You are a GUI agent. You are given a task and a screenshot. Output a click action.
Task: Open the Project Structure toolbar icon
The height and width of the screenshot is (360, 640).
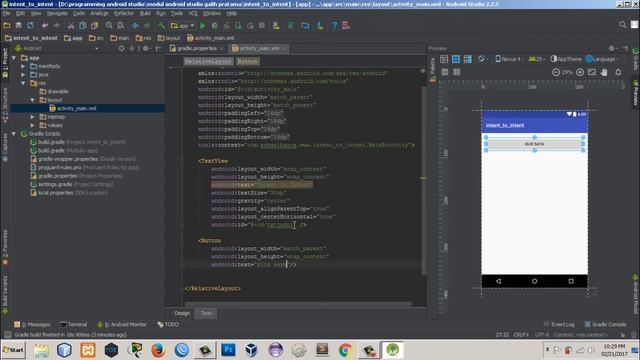[305, 25]
